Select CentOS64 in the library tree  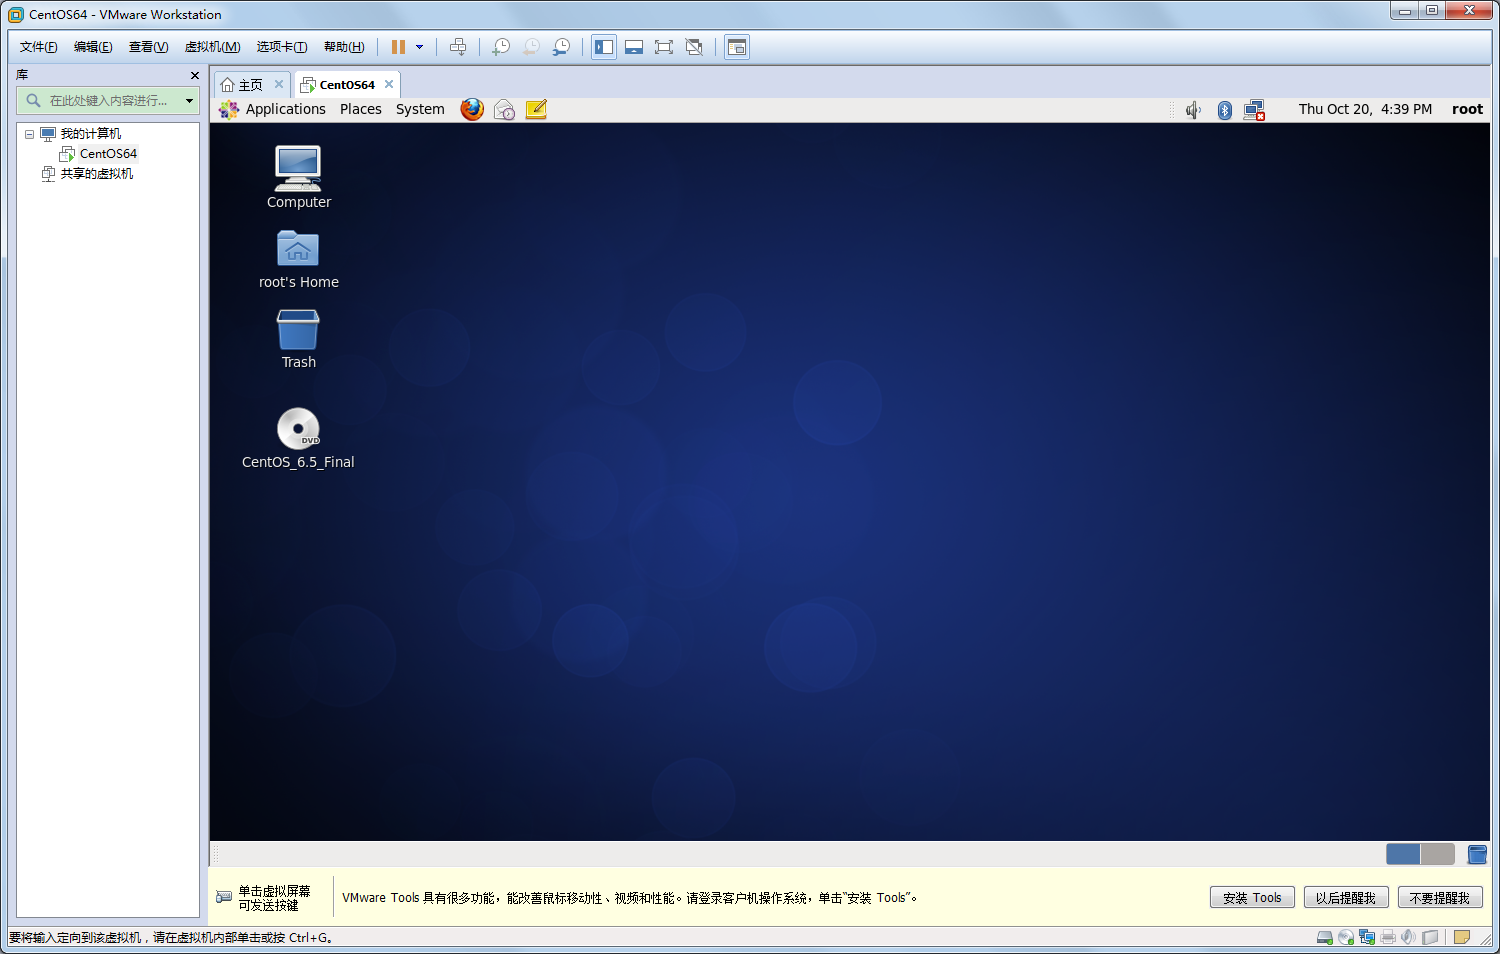98,154
